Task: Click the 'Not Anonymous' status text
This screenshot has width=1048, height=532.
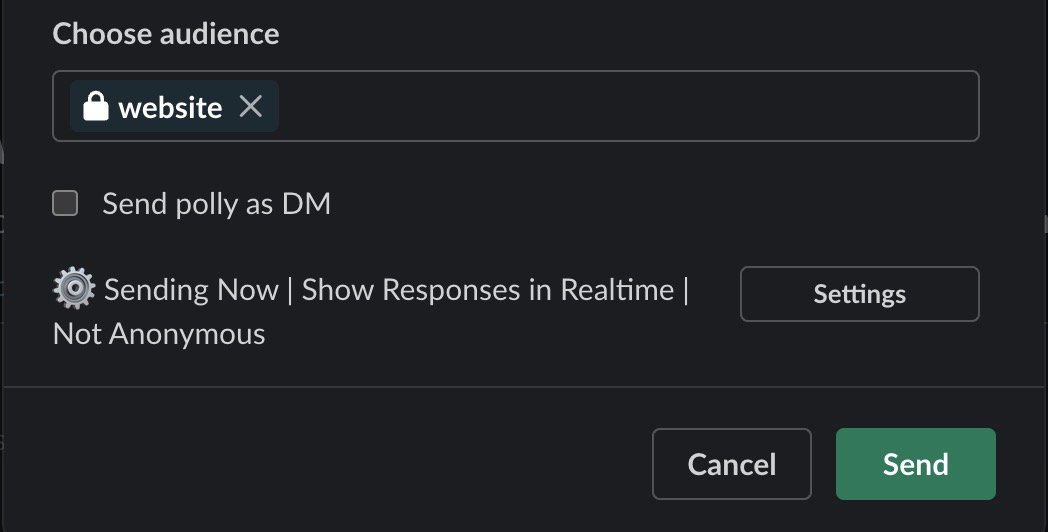Action: click(159, 334)
